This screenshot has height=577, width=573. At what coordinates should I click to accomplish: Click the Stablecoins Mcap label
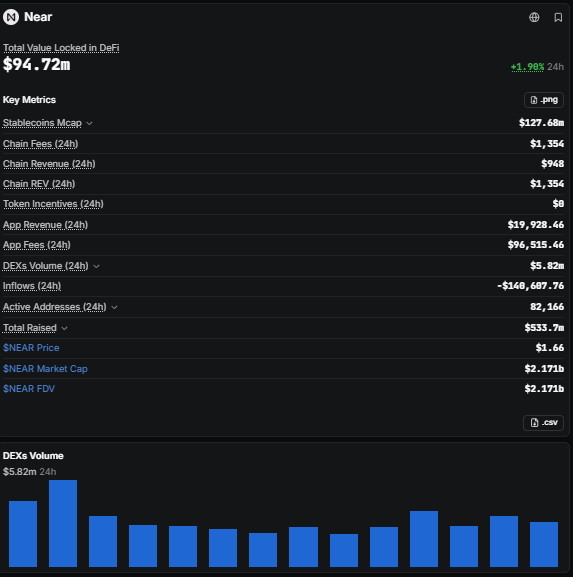click(x=42, y=123)
